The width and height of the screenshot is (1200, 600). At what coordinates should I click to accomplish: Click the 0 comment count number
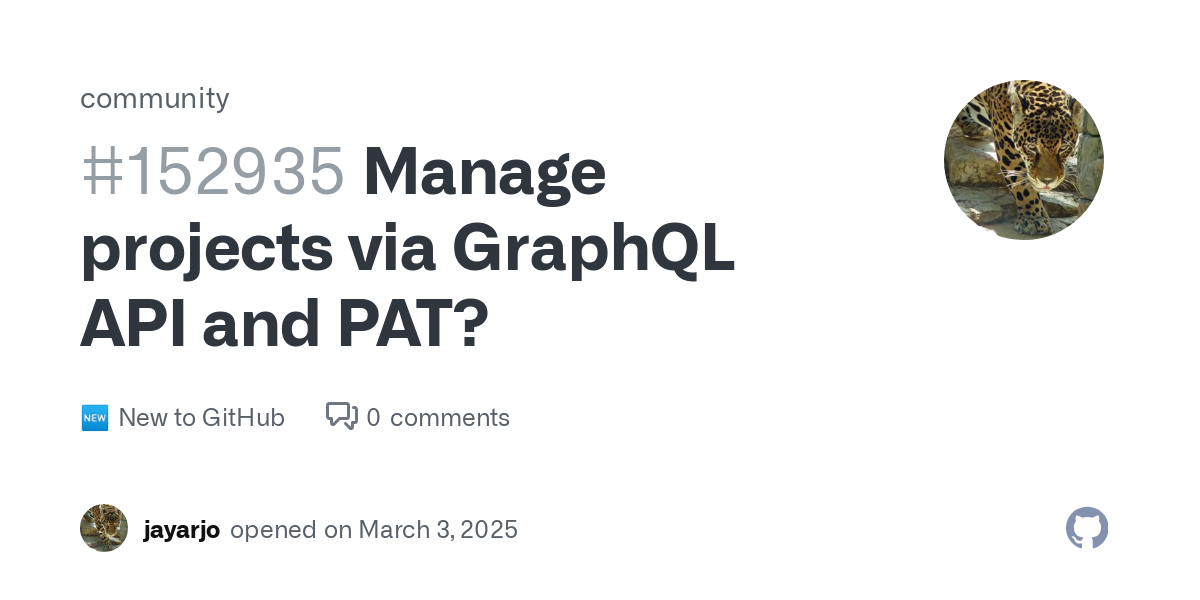(373, 417)
